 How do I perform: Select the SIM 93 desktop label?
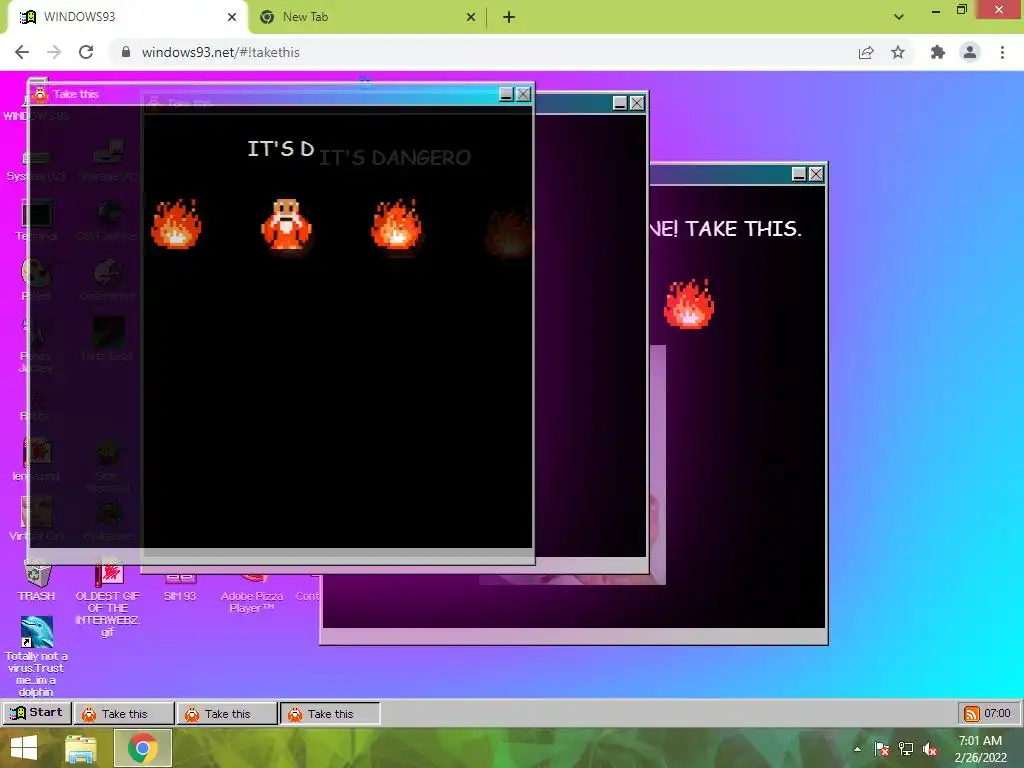tap(180, 596)
